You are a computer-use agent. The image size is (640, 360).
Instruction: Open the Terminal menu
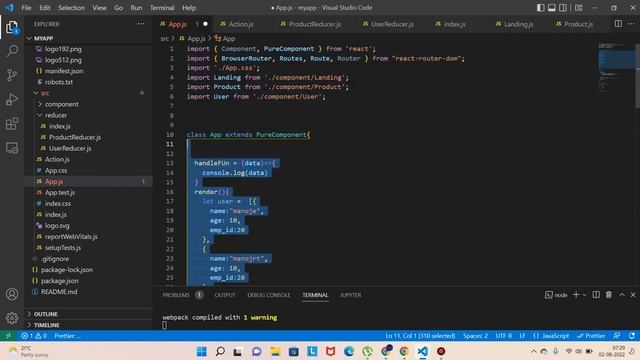(x=162, y=8)
